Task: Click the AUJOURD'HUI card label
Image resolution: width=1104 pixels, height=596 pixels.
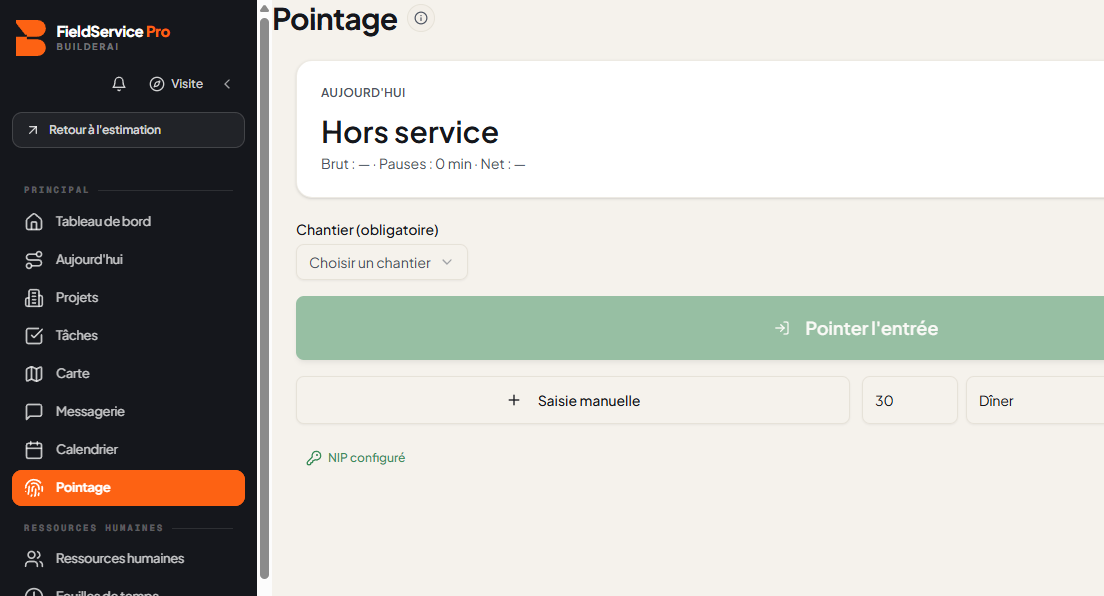Action: coord(363,92)
